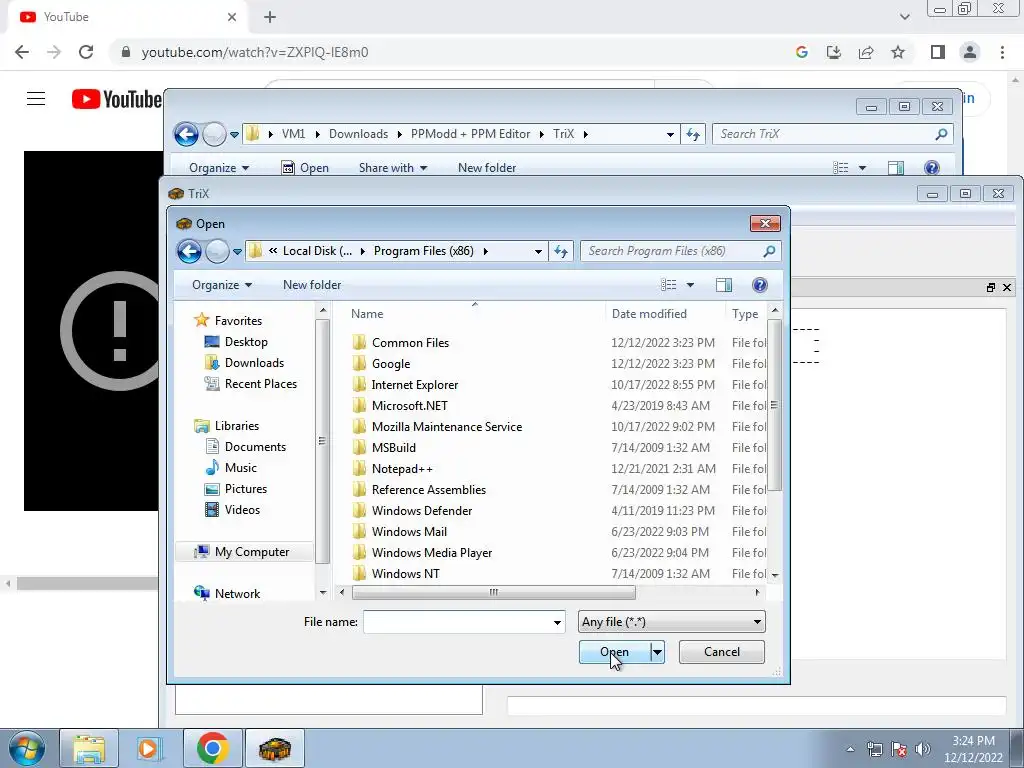Image resolution: width=1024 pixels, height=768 pixels.
Task: Click the Downloads breadcrumb in the Explorer window
Action: 358,134
